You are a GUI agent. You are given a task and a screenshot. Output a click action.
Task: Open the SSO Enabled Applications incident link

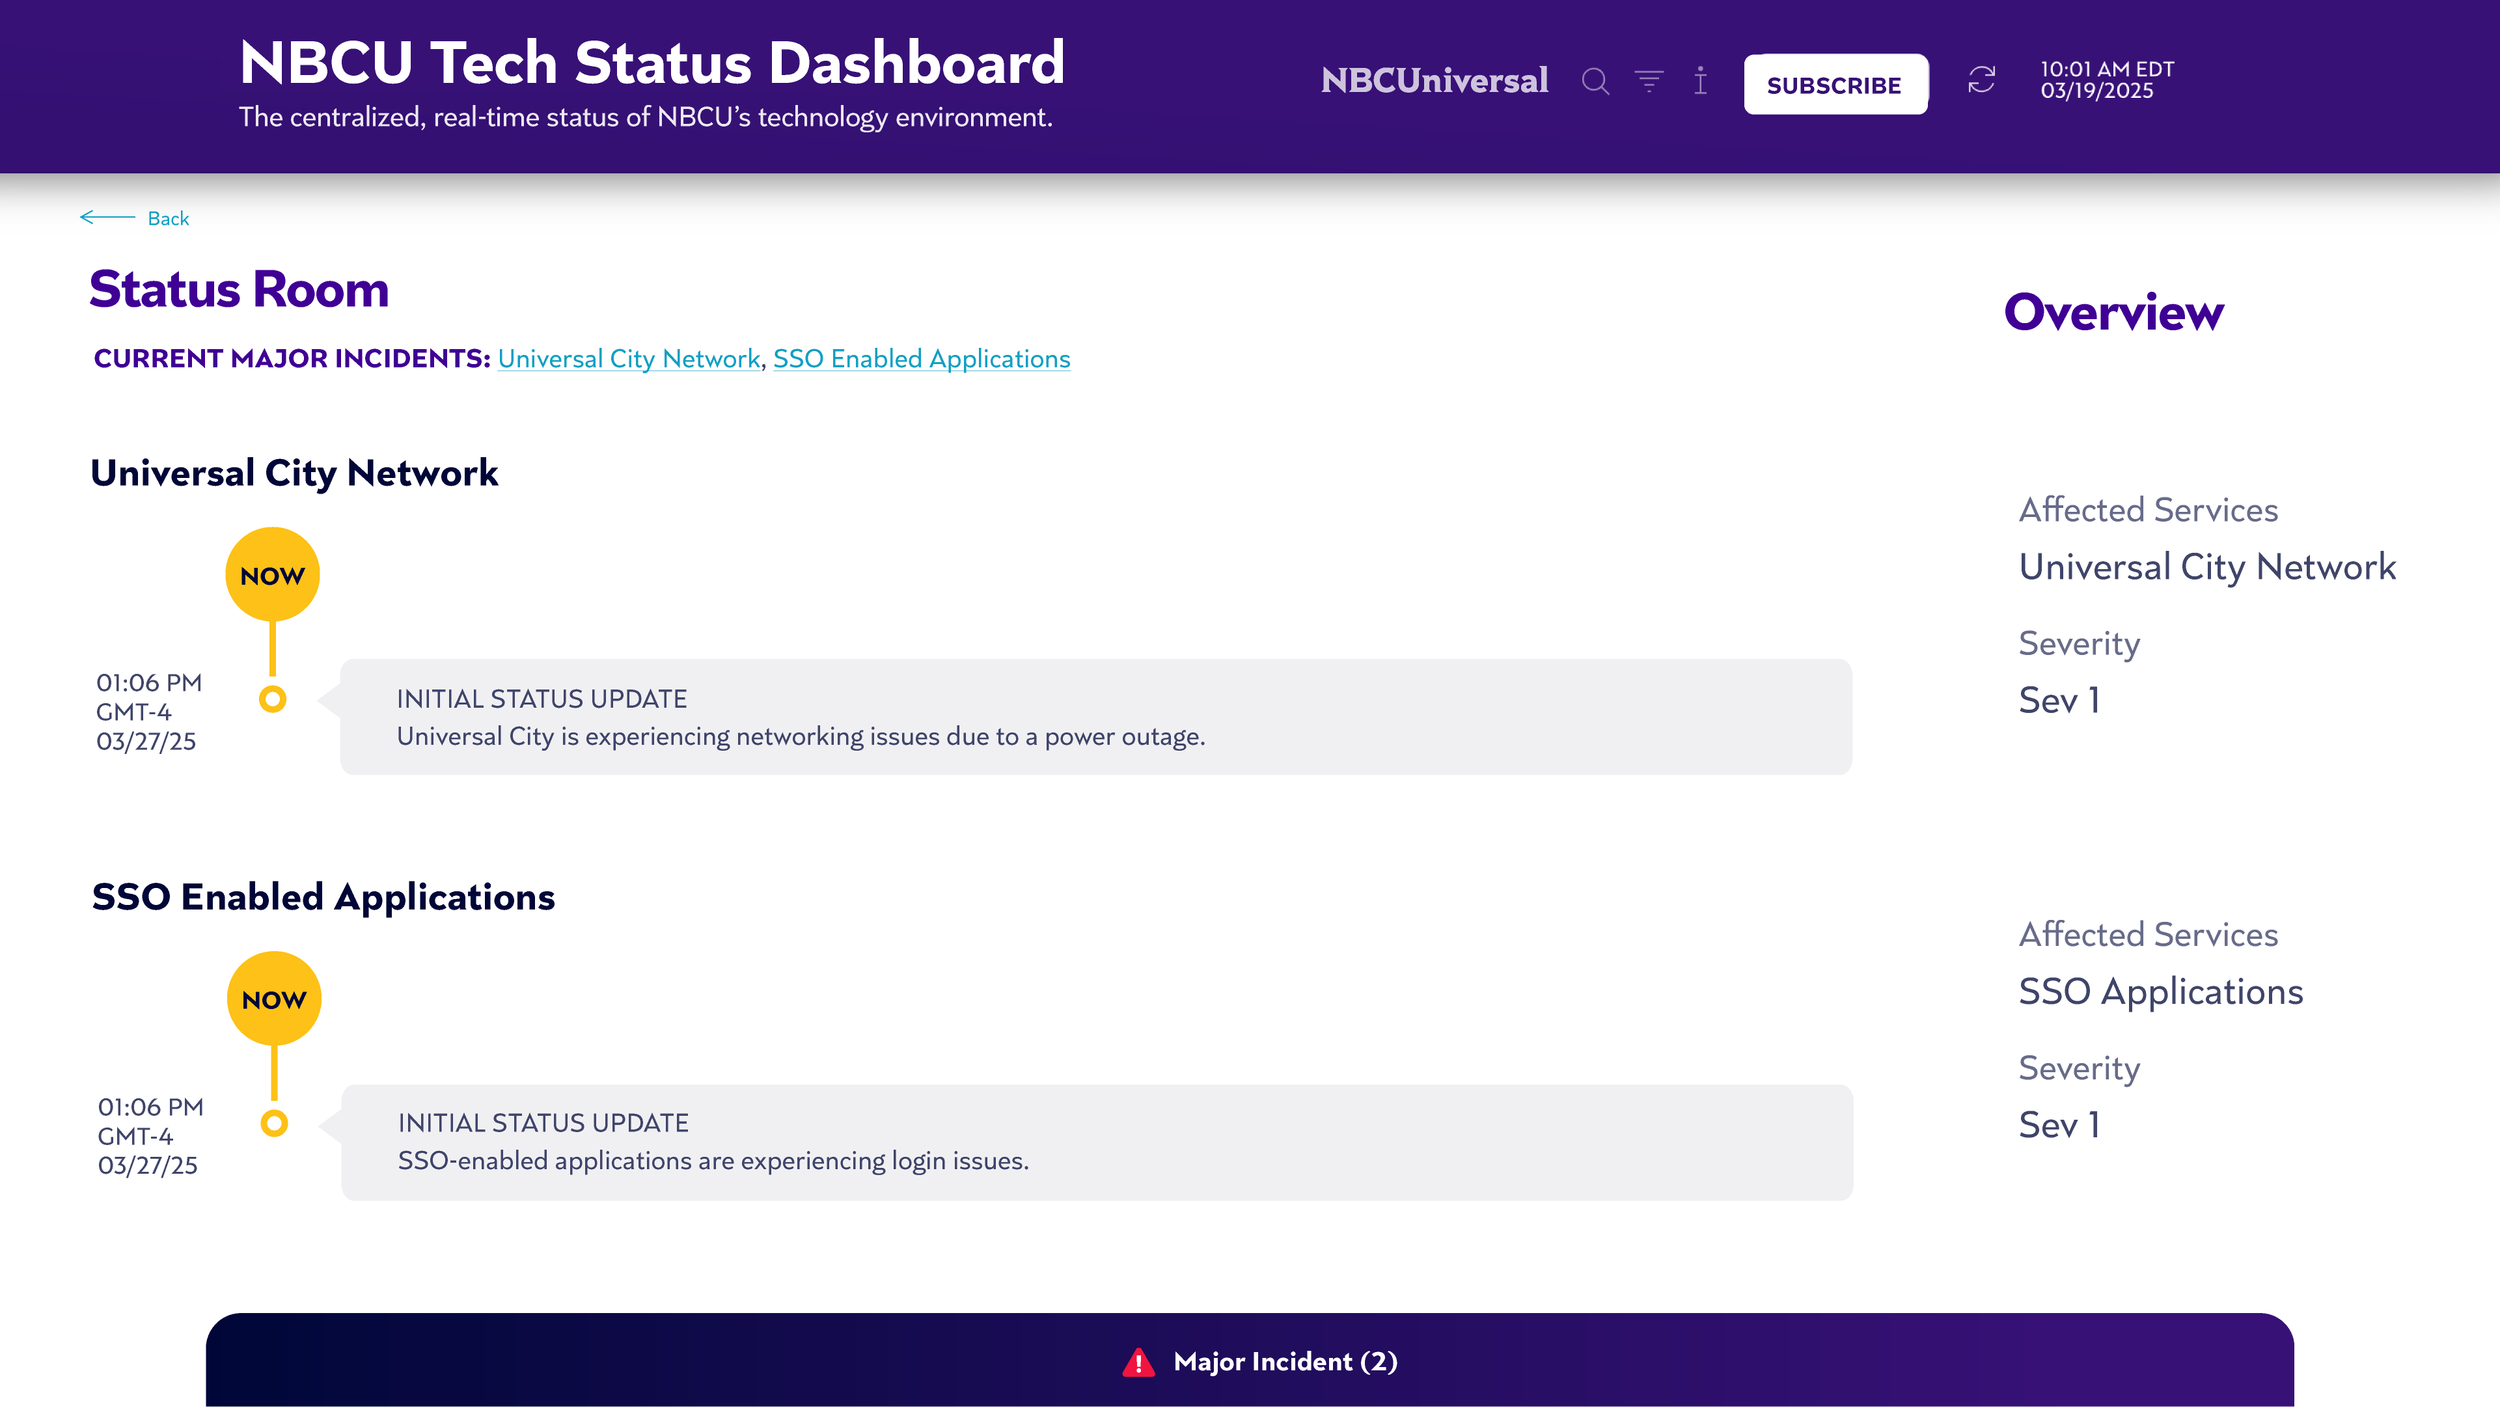click(921, 359)
